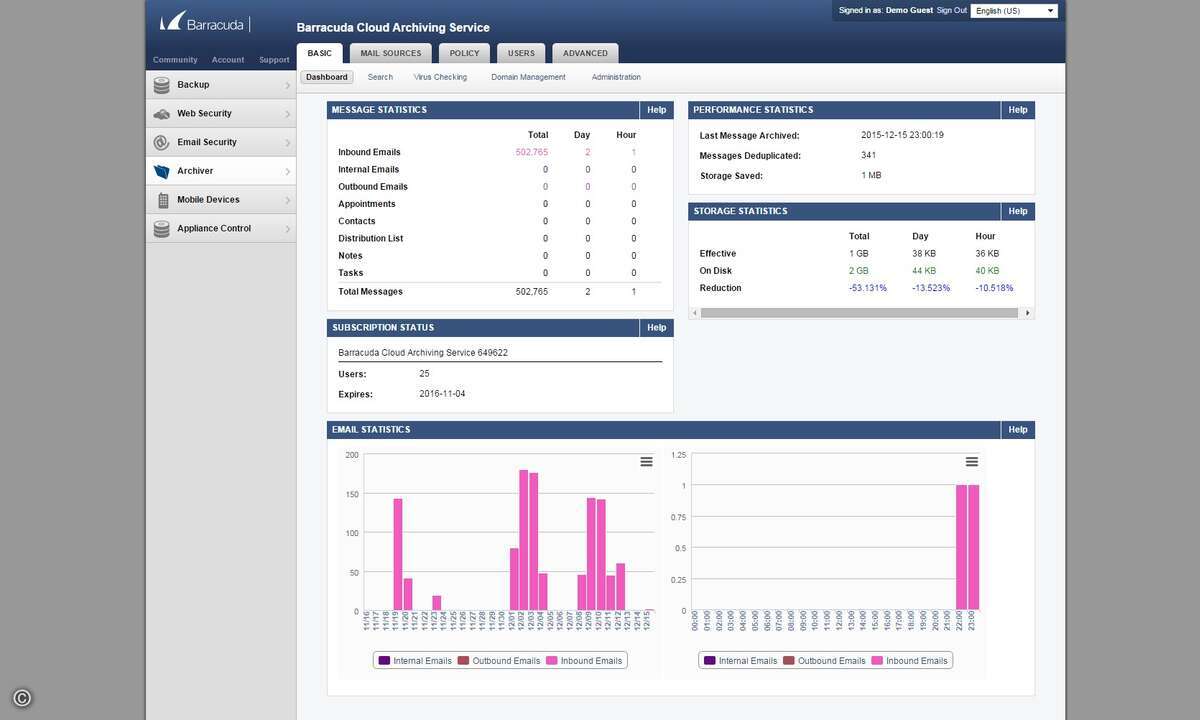This screenshot has height=720, width=1200.
Task: Click the Storage Statistics horizontal scrollbar
Action: 859,313
